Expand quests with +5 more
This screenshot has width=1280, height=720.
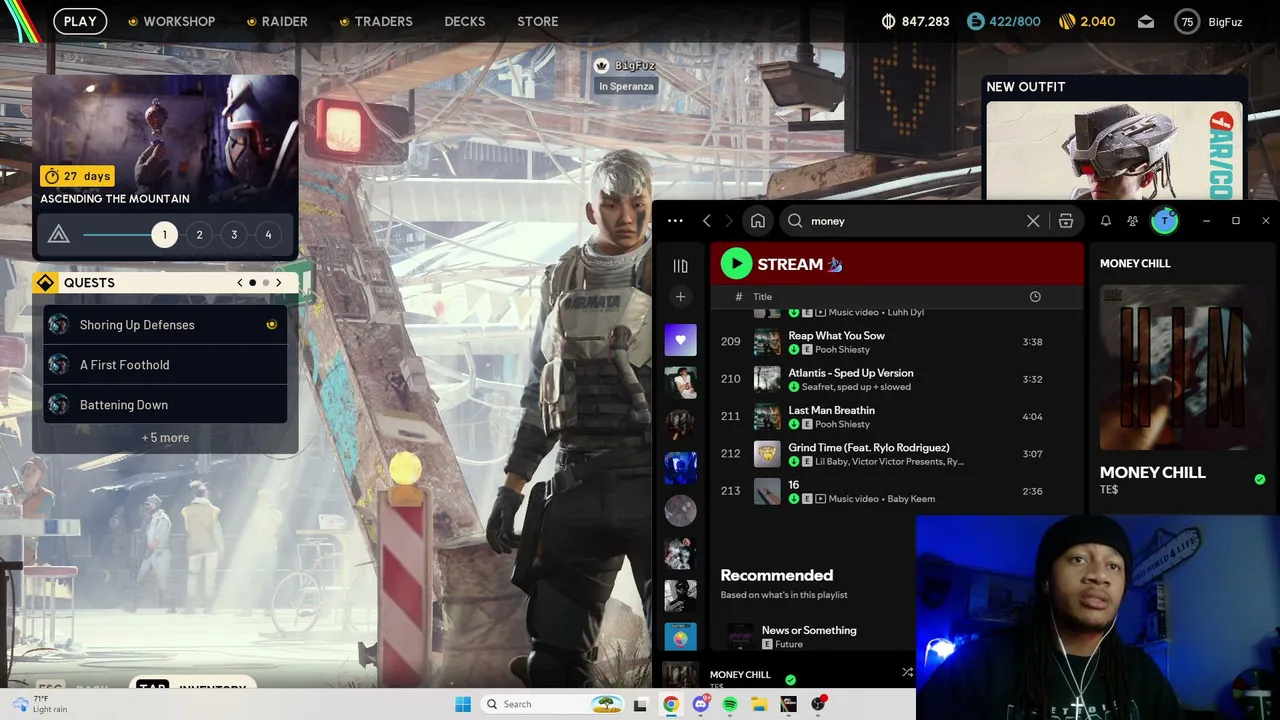pos(165,438)
